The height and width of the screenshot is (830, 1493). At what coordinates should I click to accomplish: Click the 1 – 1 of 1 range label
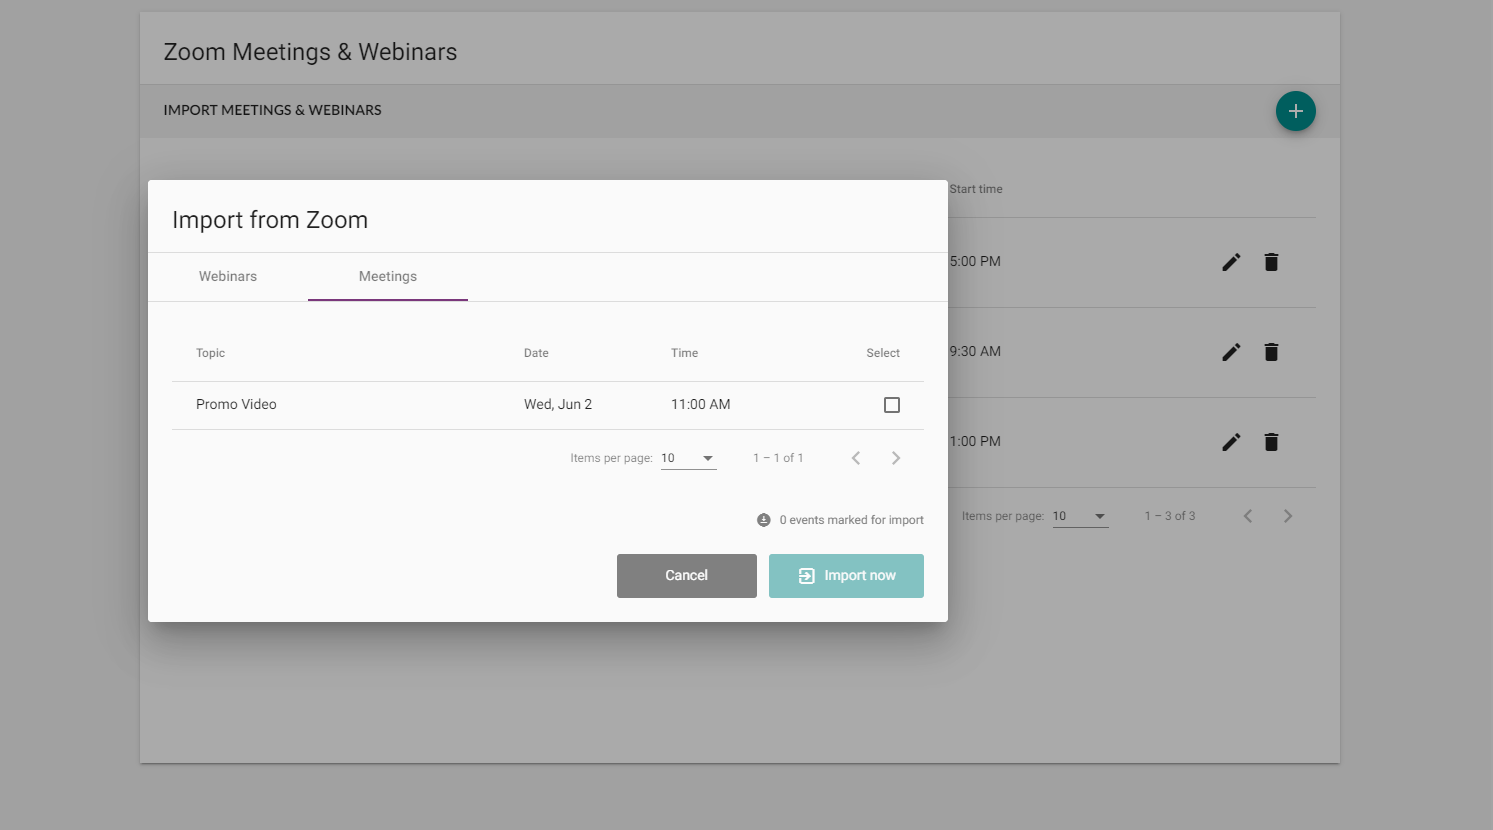(778, 458)
